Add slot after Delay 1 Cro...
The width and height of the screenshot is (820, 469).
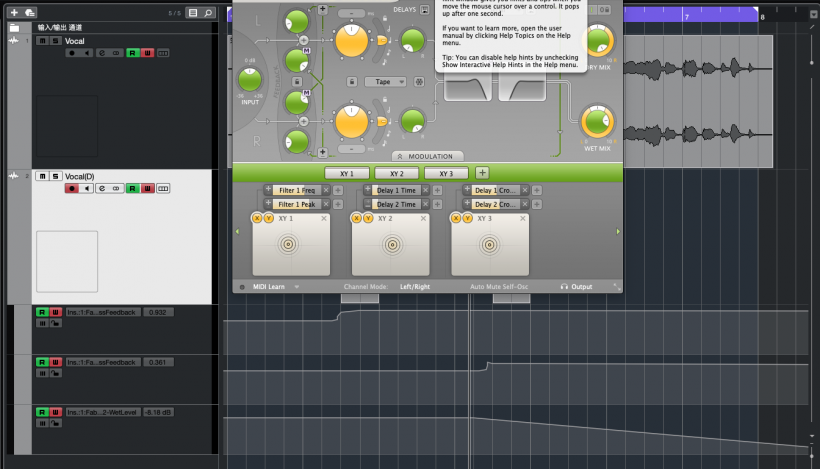click(537, 190)
